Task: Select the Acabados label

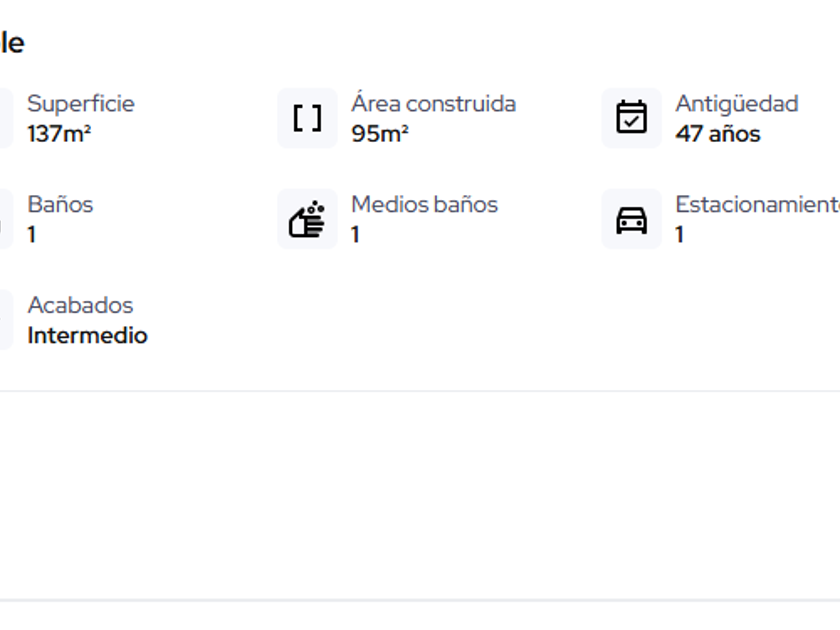Action: pos(80,305)
